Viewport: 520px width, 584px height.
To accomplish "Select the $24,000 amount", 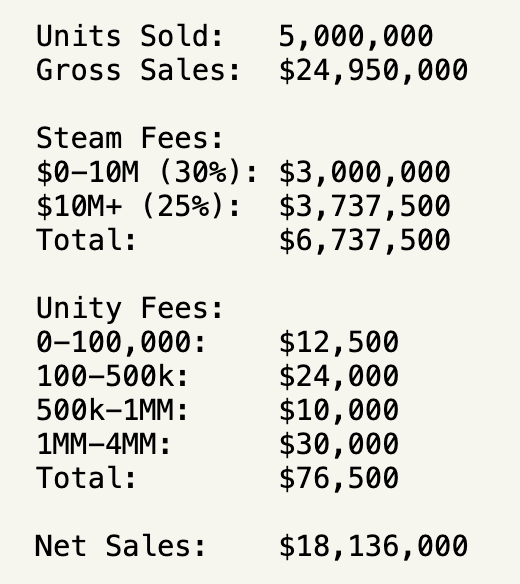I will click(x=339, y=377).
